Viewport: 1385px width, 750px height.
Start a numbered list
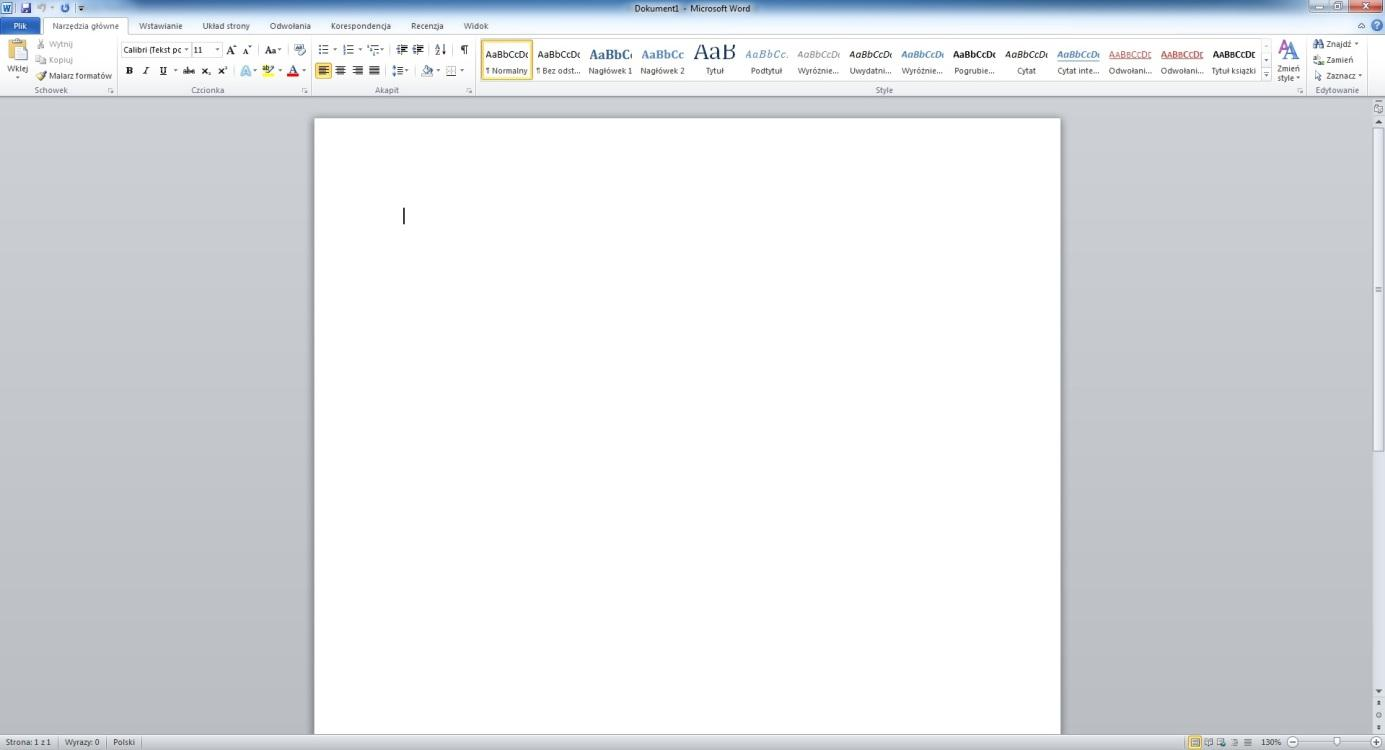[x=348, y=50]
